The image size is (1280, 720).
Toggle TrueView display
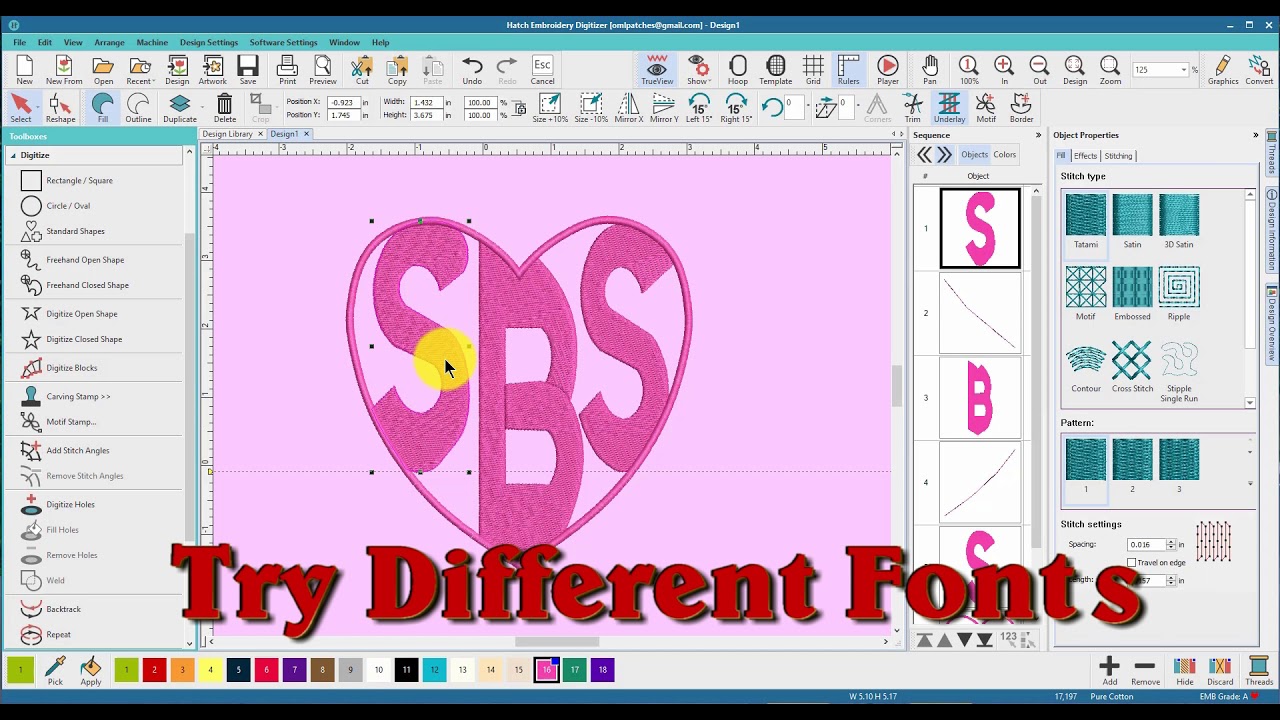coord(657,70)
